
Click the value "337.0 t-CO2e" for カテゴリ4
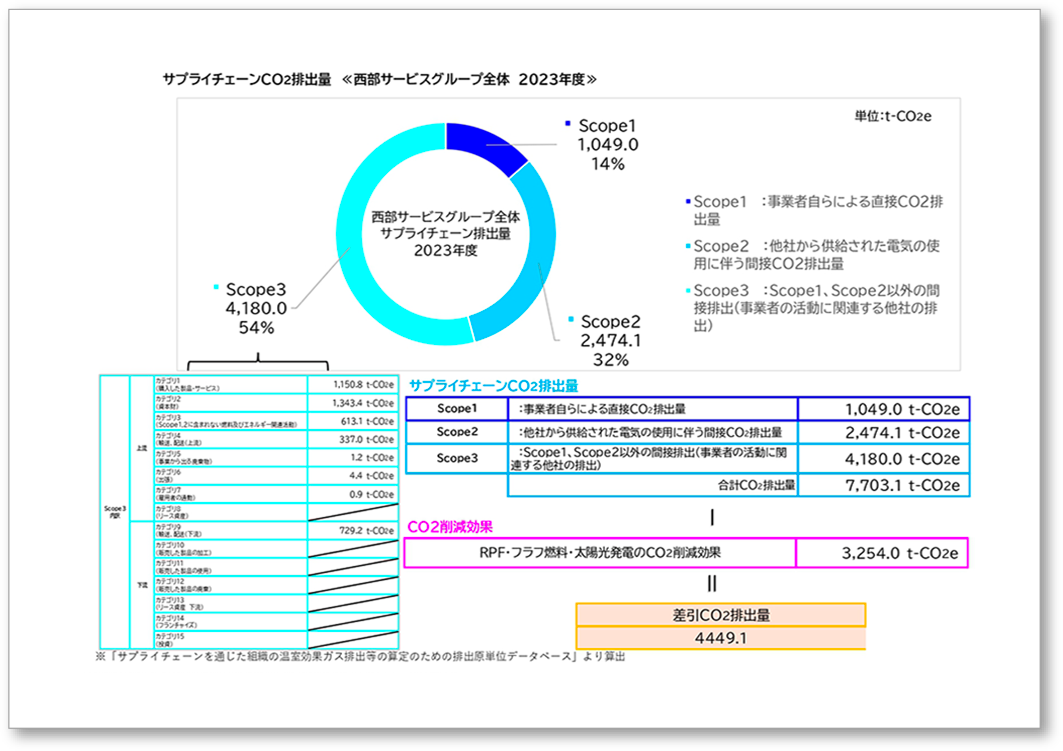pos(353,439)
